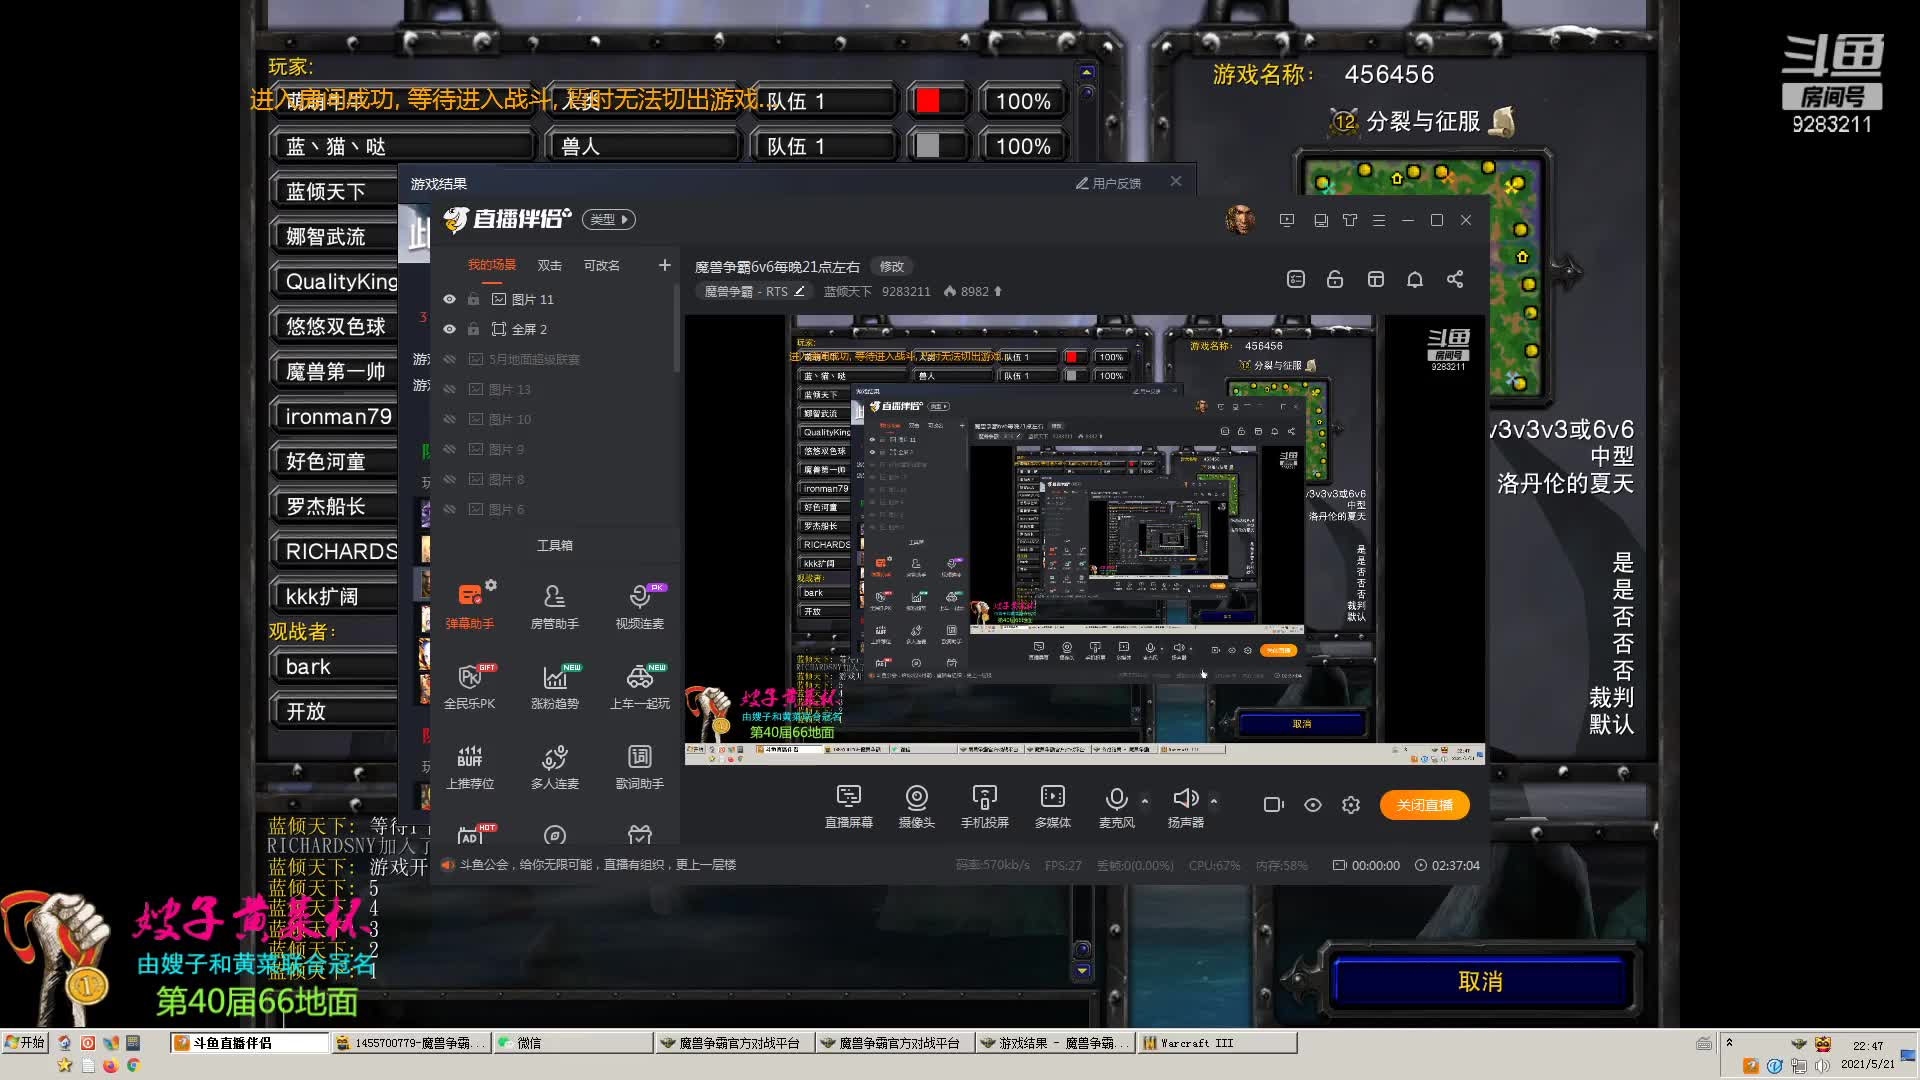This screenshot has height=1080, width=1920.
Task: Add the 摄像头 camera source
Action: [x=916, y=806]
